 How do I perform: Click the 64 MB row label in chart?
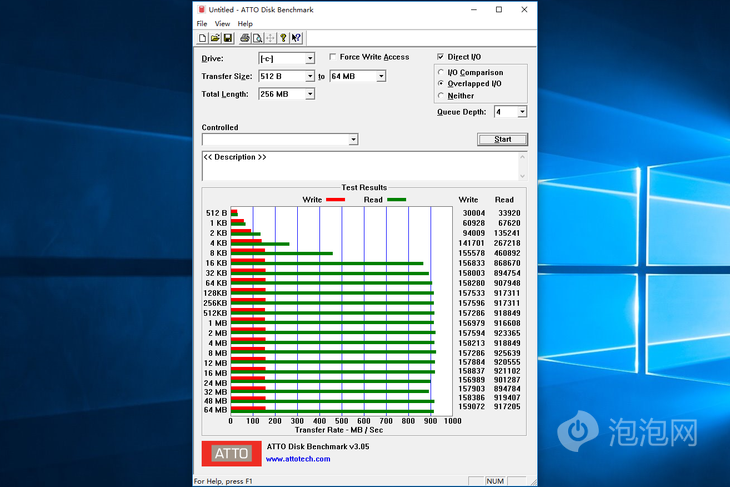[216, 410]
